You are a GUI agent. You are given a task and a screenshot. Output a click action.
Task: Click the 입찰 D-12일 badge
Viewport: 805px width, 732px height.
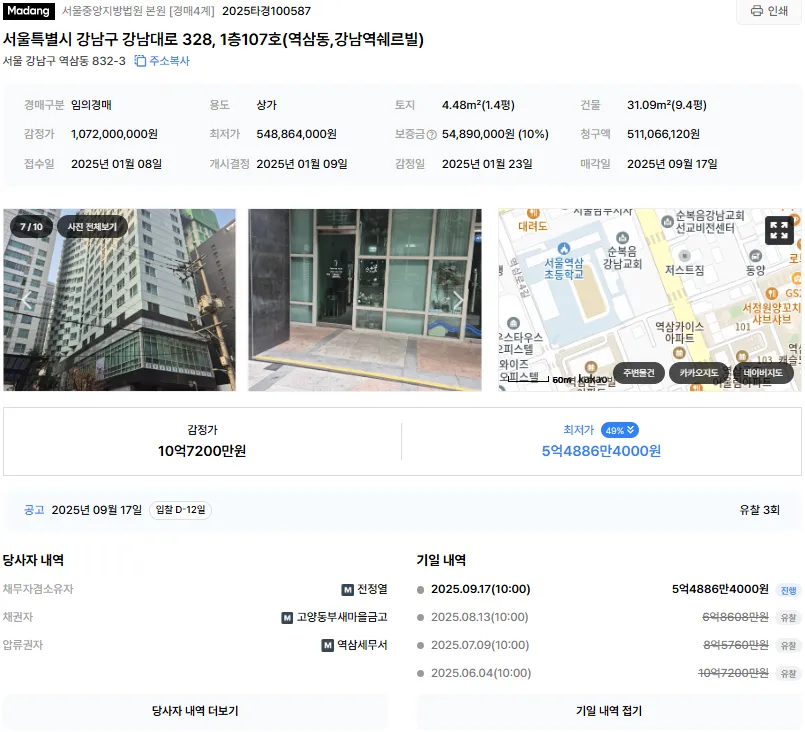180,510
